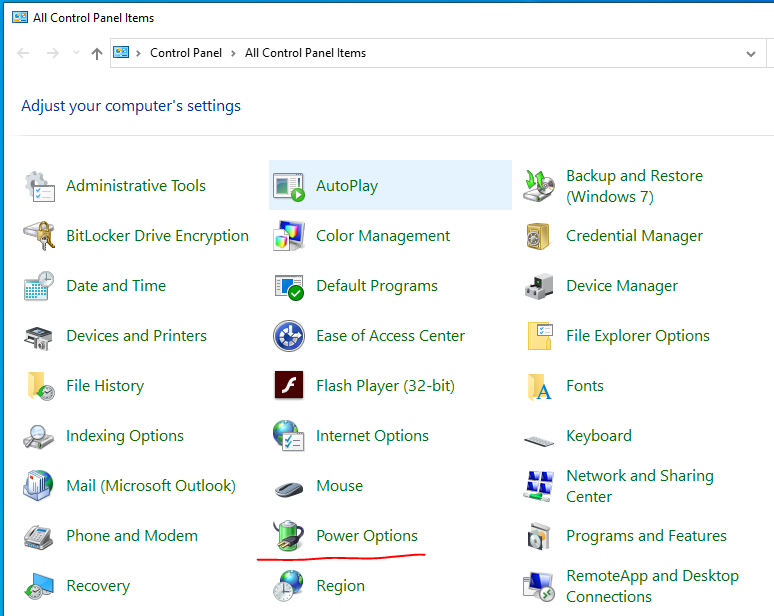This screenshot has width=774, height=616.
Task: Open the Ease of Access Center icon
Action: [289, 336]
